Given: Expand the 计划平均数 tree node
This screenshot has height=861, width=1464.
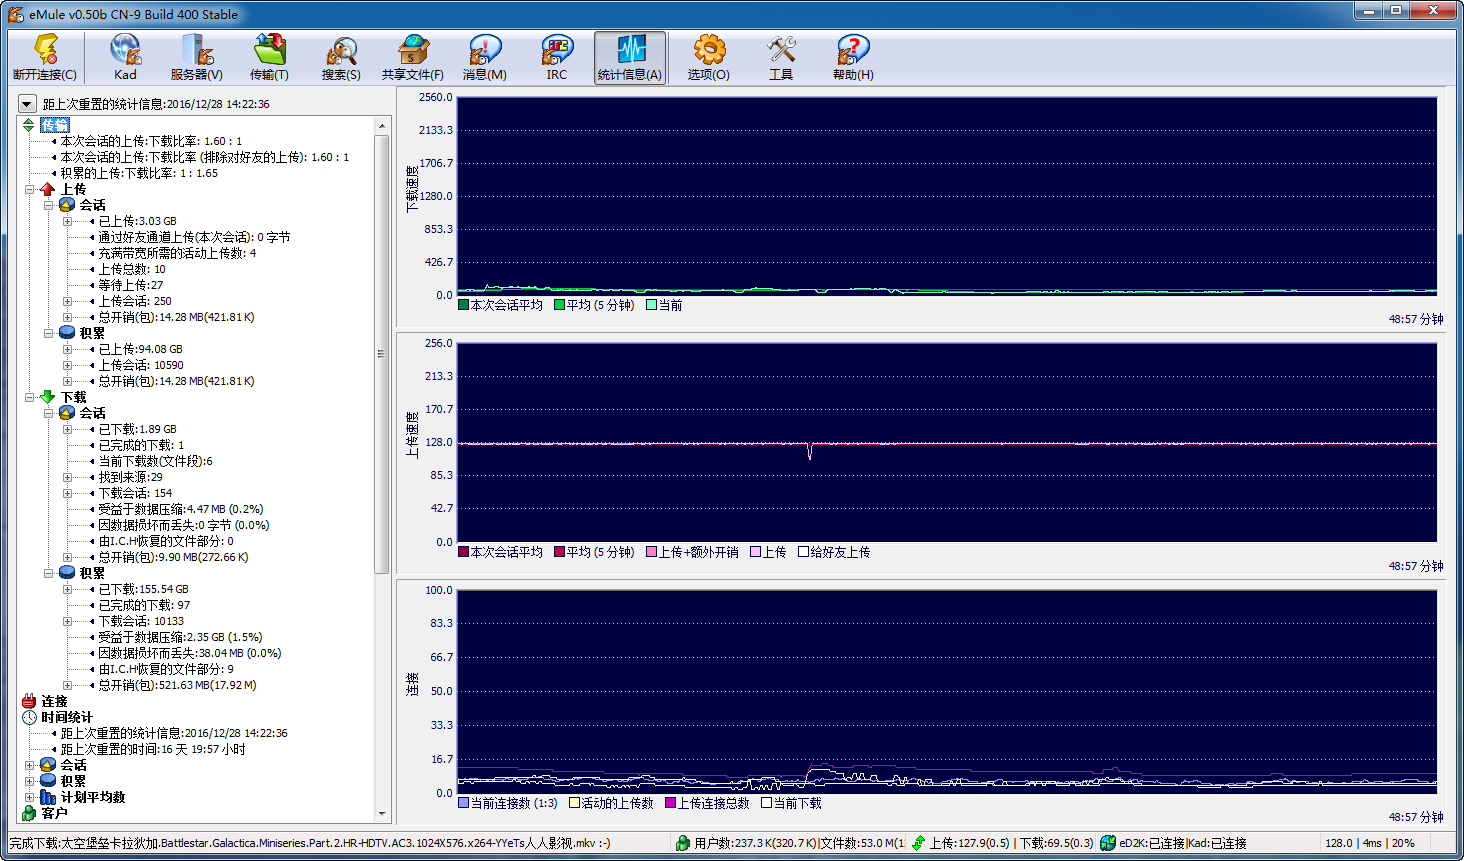Looking at the screenshot, I should (x=30, y=797).
